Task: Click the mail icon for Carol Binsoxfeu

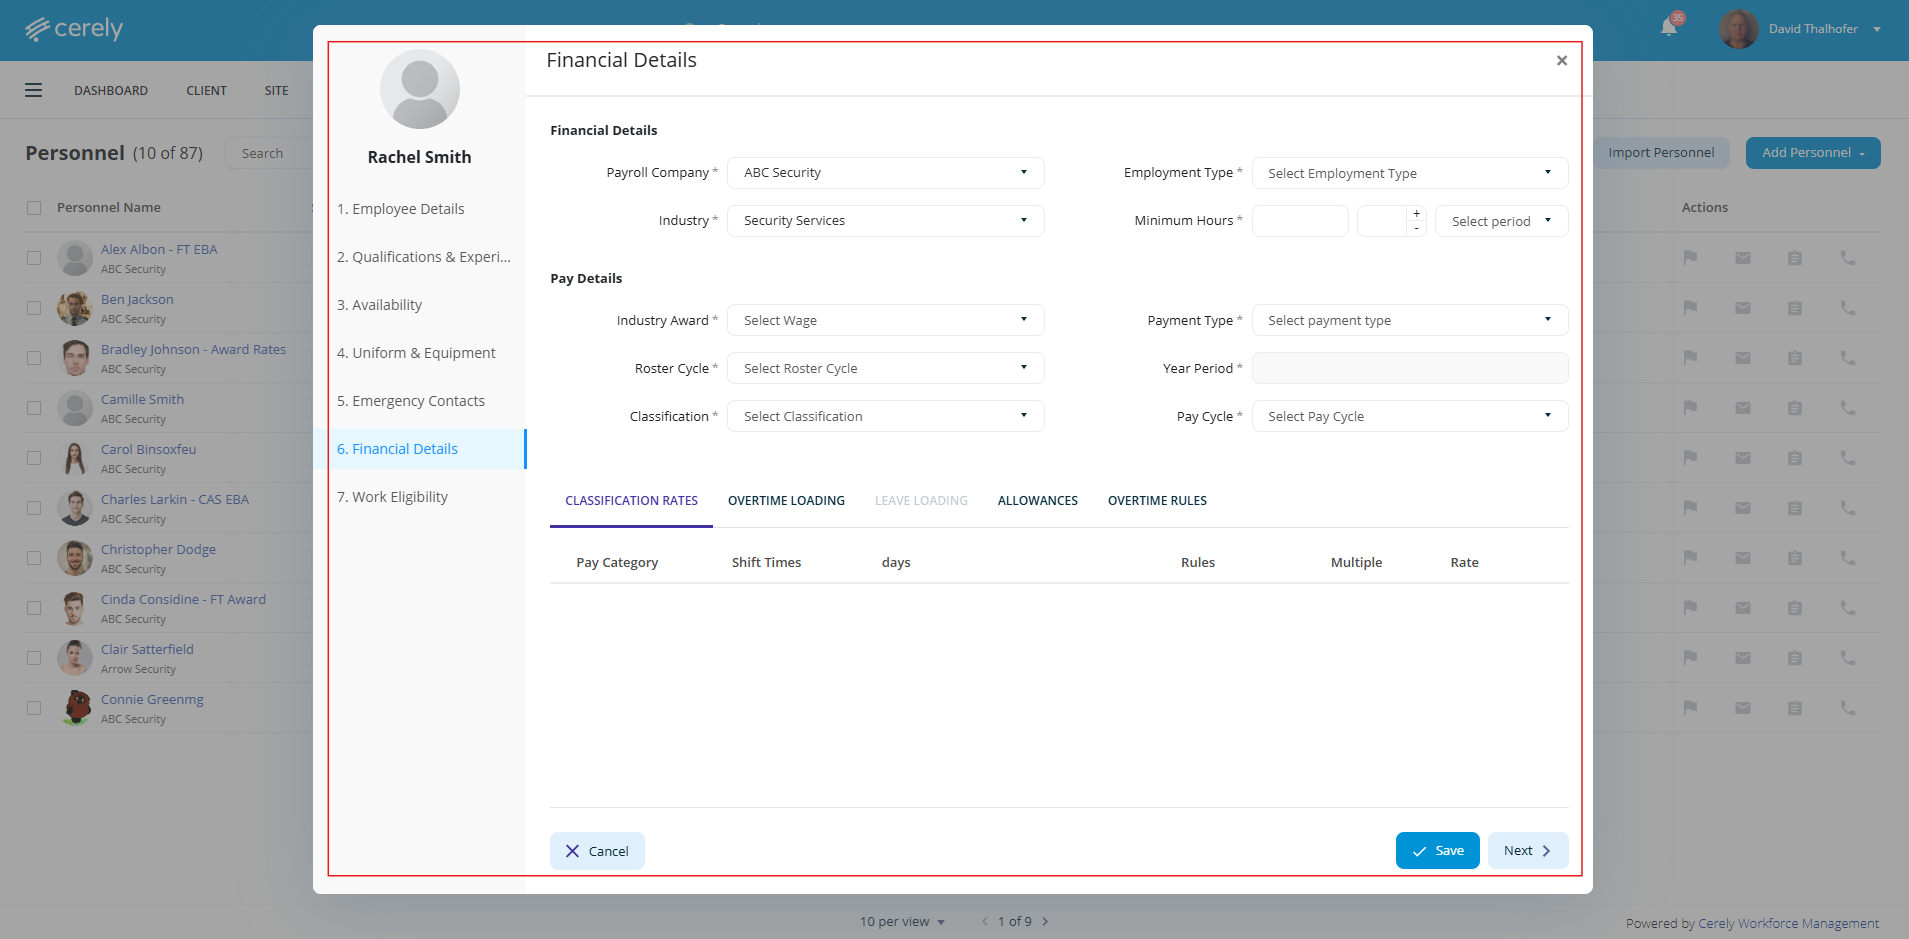Action: click(x=1743, y=458)
